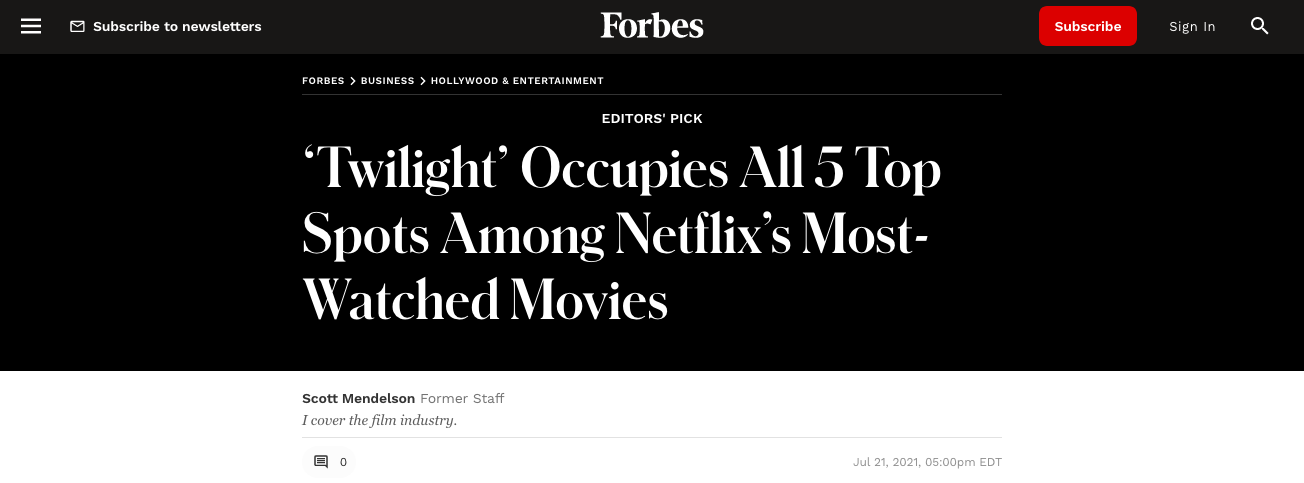
Task: Click the Former Staff label
Action: (x=462, y=399)
